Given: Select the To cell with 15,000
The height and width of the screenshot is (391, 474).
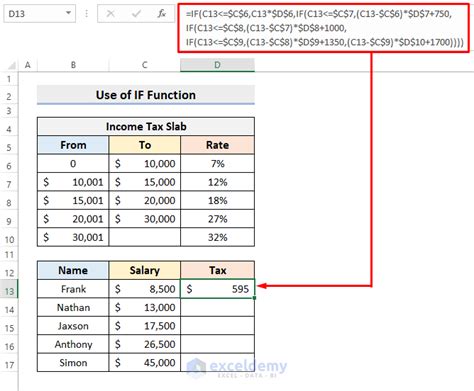Looking at the screenshot, I should click(145, 182).
